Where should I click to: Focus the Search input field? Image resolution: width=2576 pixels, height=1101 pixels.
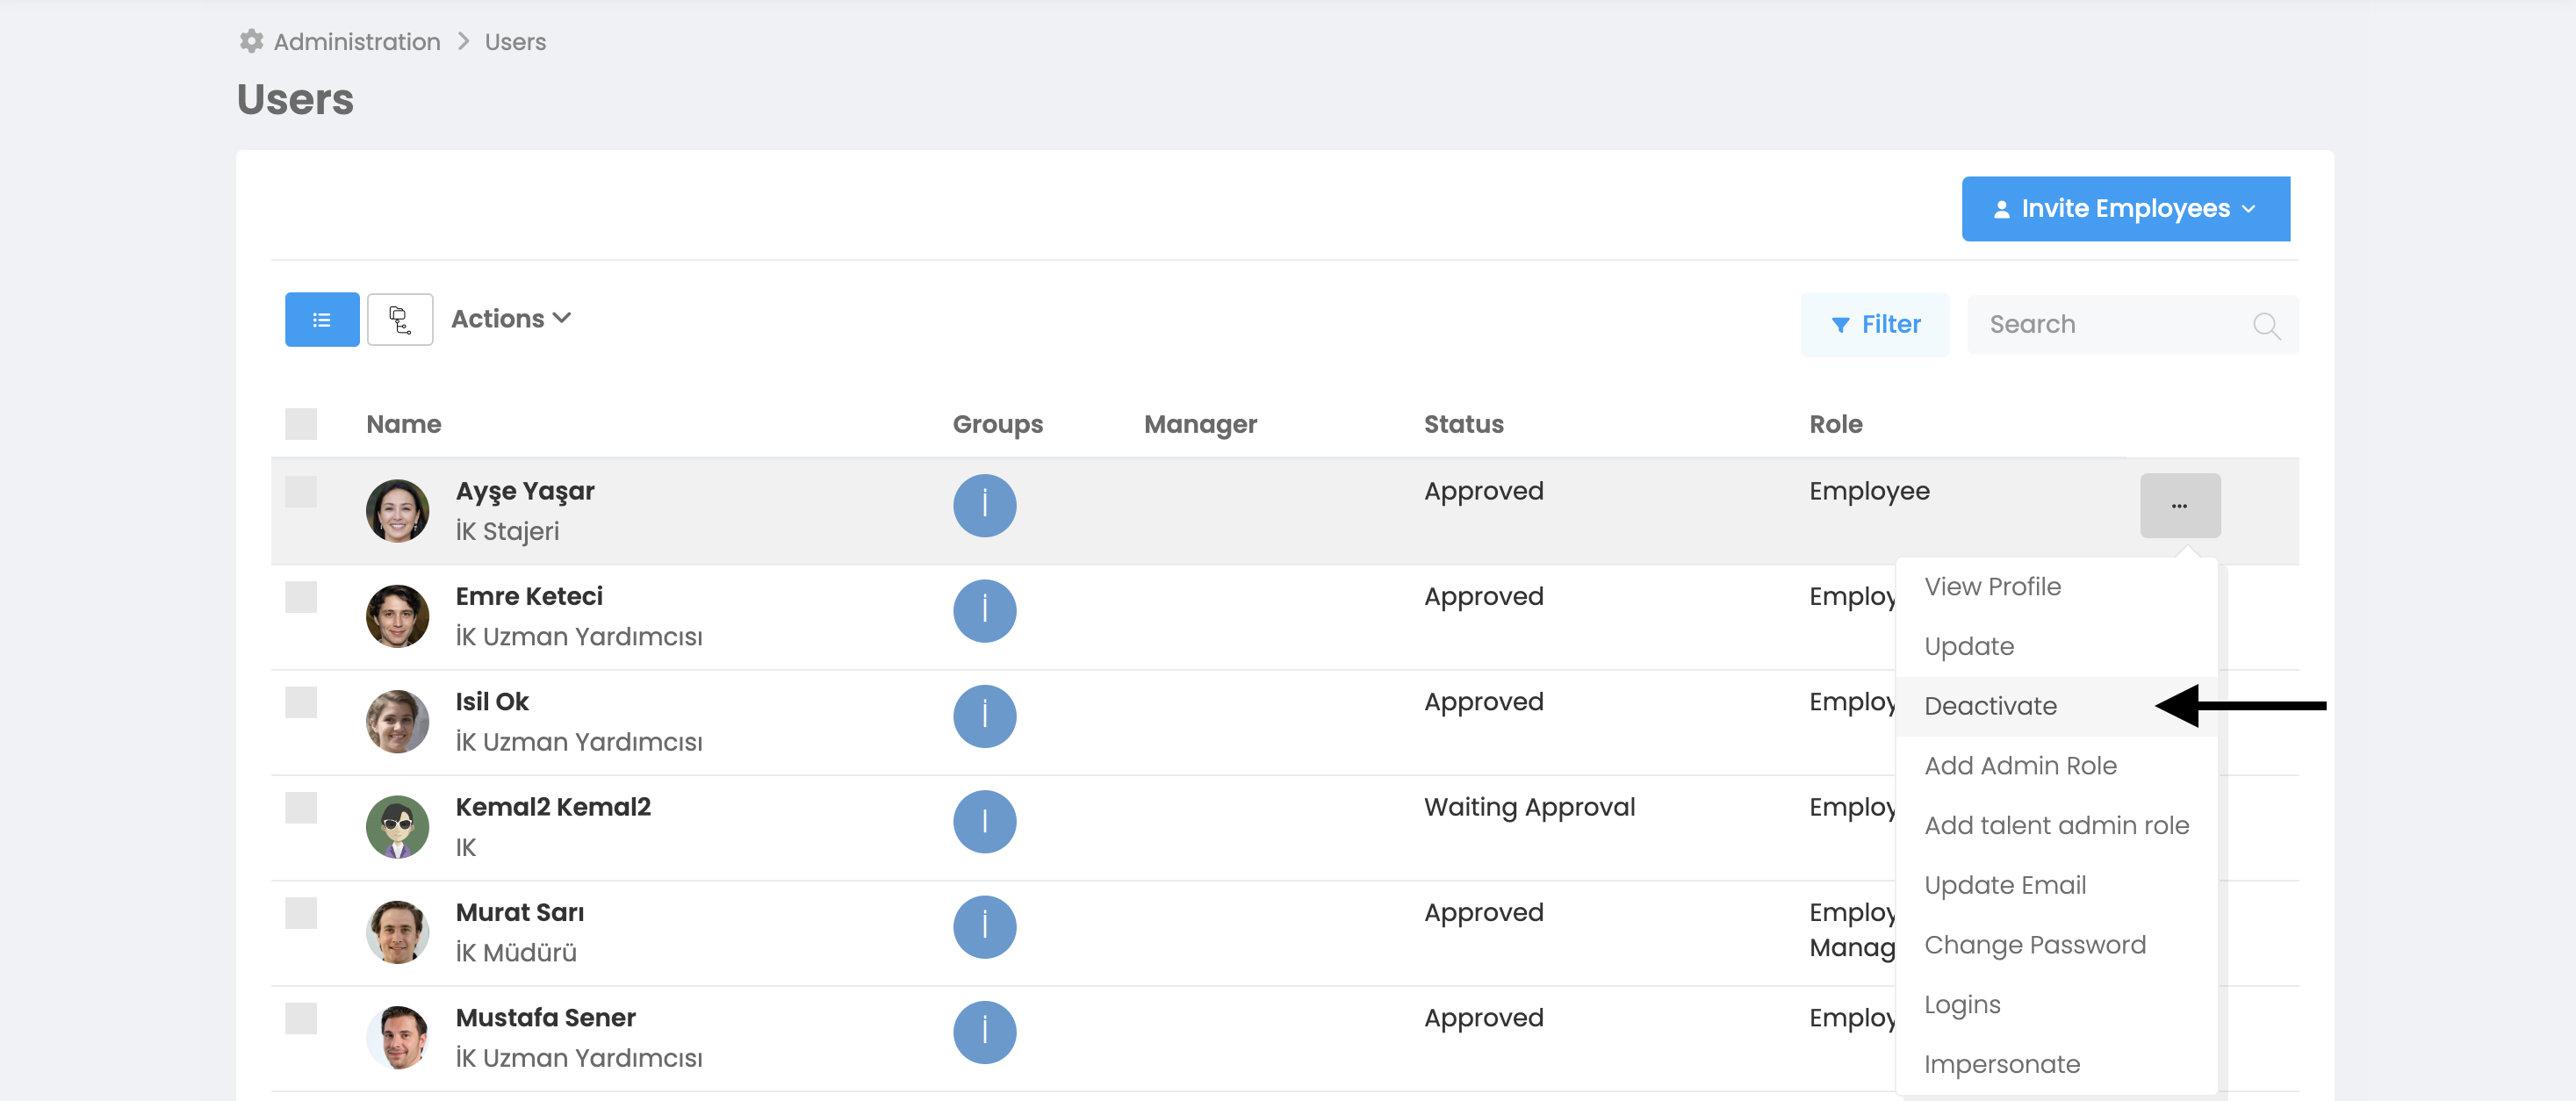2110,325
